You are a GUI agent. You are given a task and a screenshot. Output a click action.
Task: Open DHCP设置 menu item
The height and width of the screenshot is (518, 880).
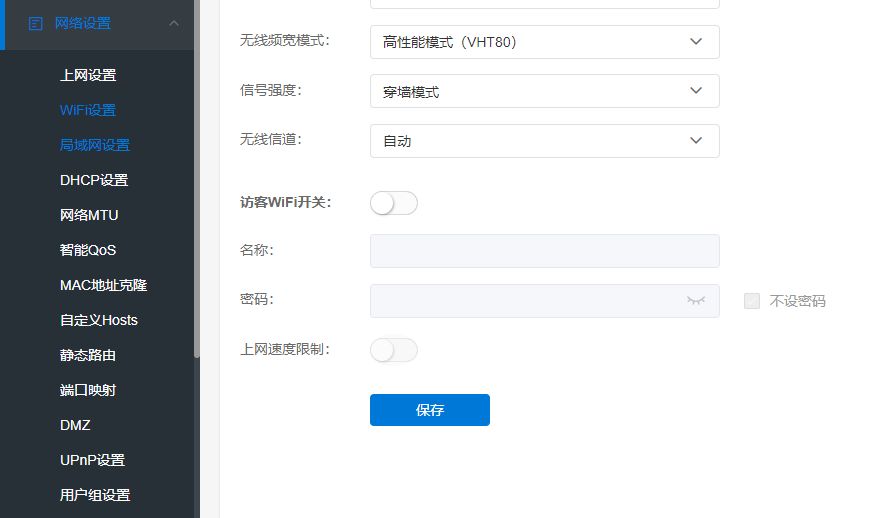tap(94, 180)
